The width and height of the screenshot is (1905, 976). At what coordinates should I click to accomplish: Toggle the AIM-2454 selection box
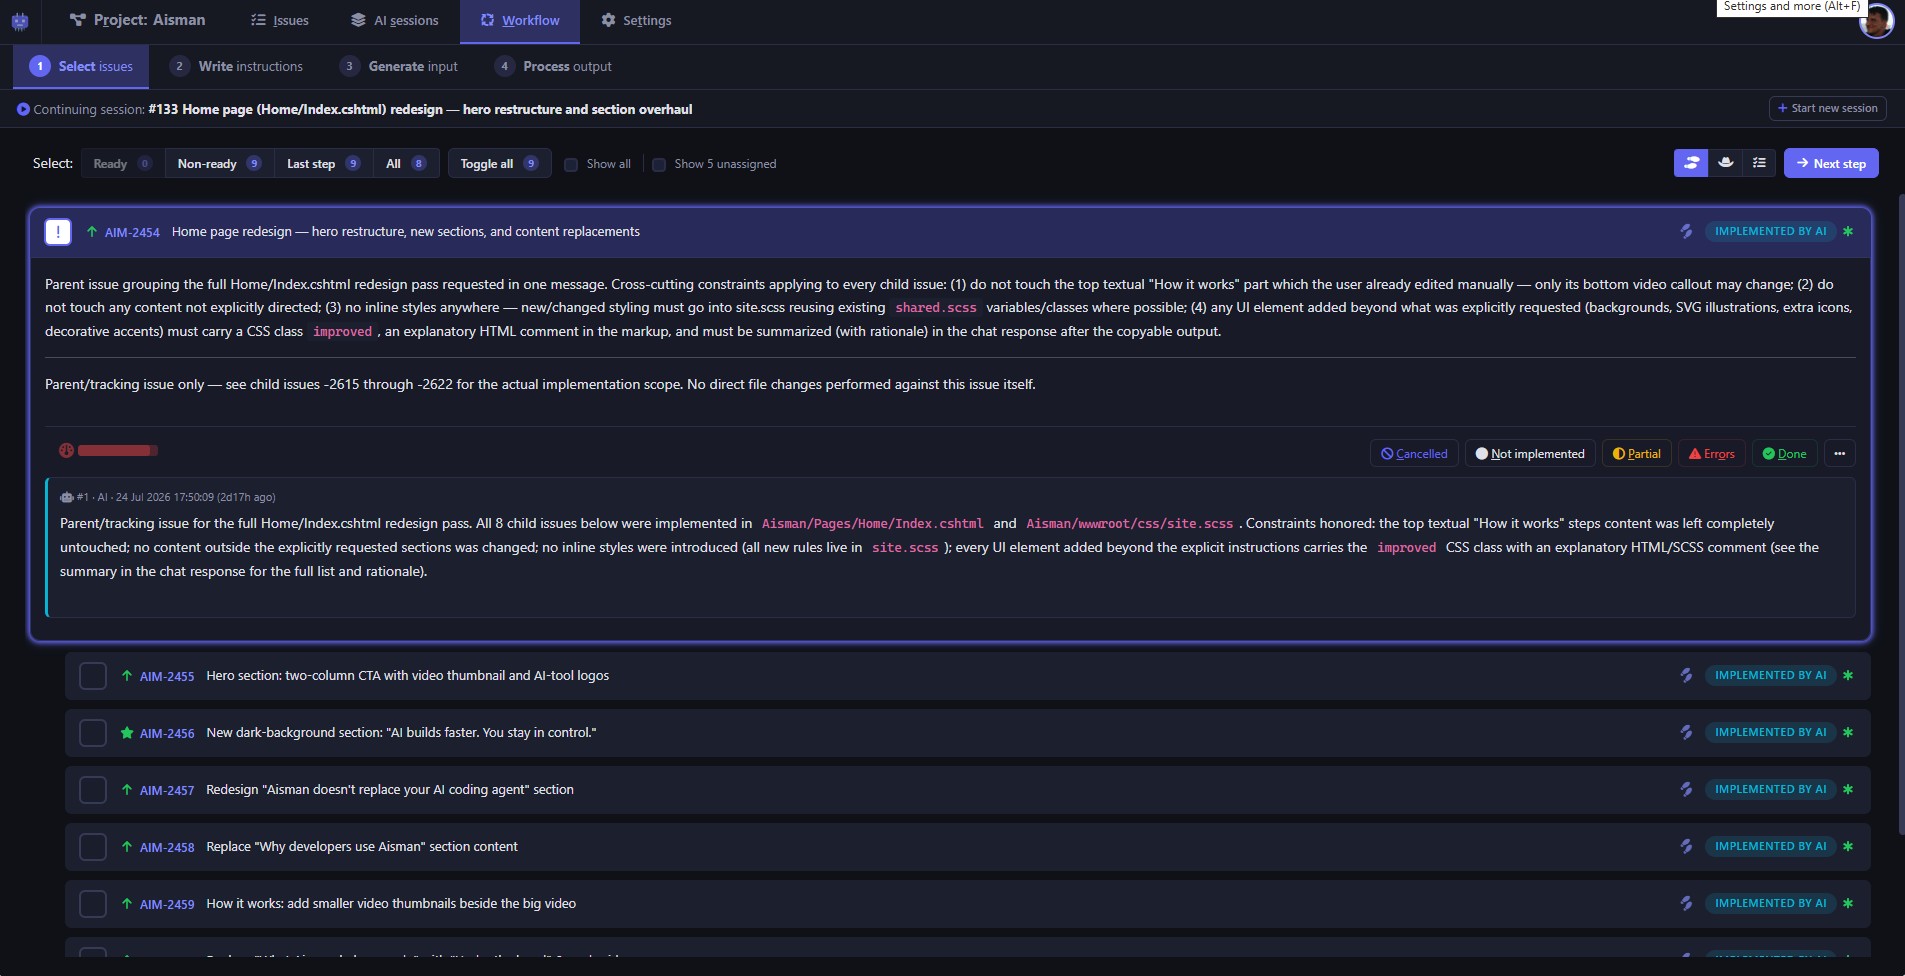(x=58, y=232)
